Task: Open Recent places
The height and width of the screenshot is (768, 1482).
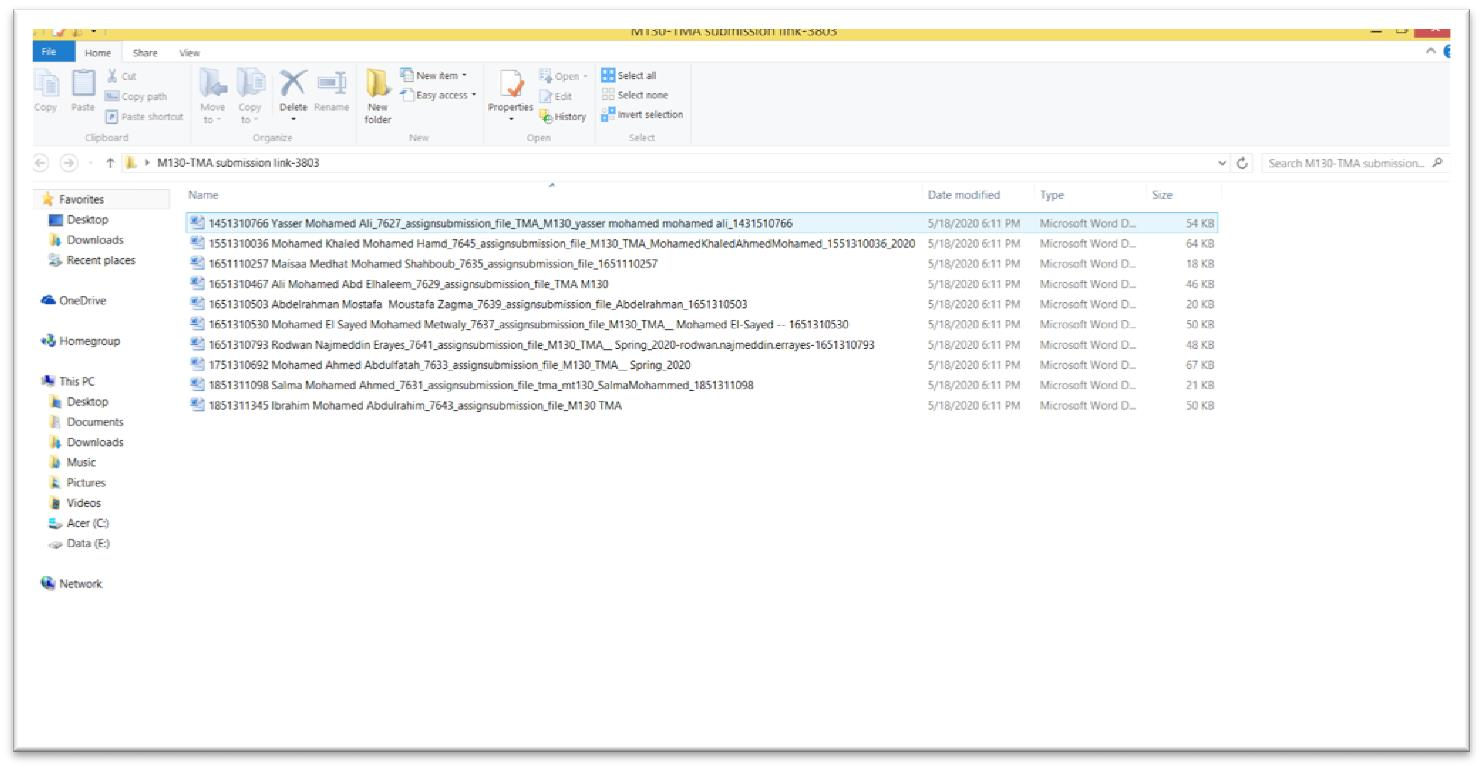Action: pyautogui.click(x=91, y=261)
